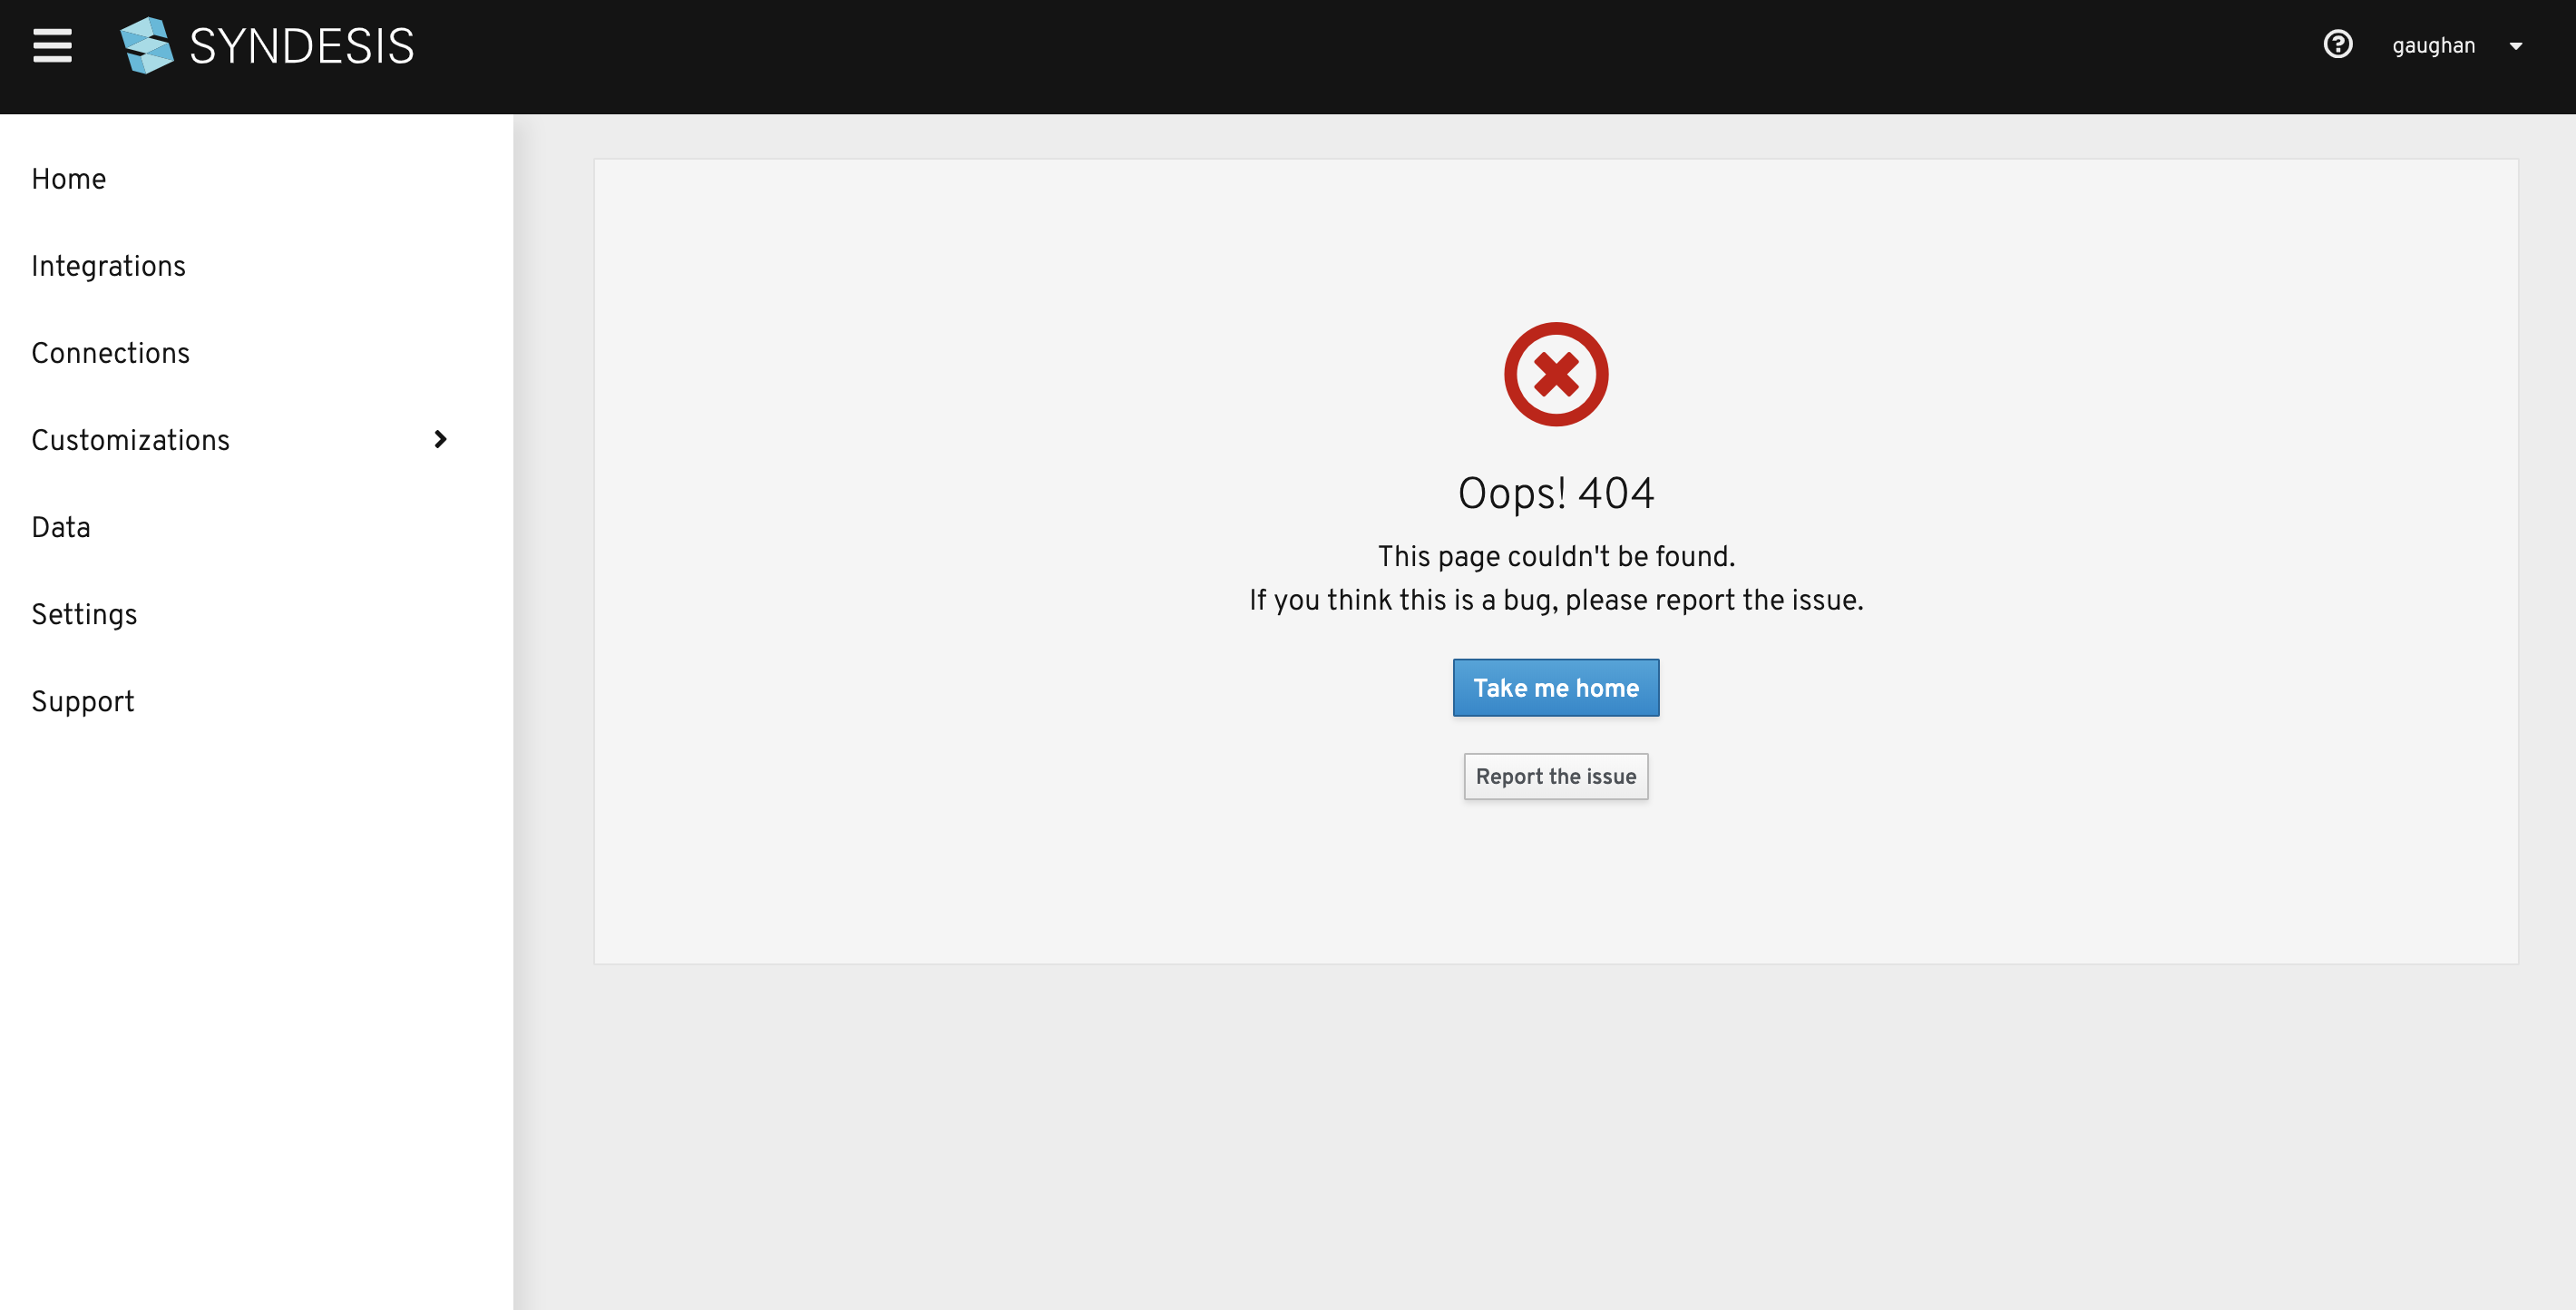Click the chevron beside Customizations
The width and height of the screenshot is (2576, 1310).
439,440
